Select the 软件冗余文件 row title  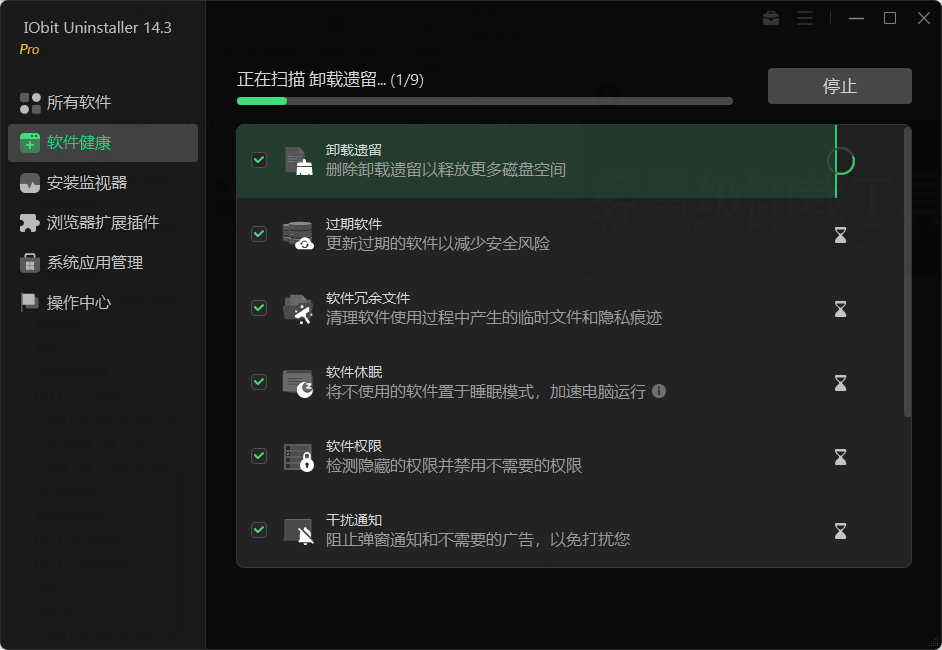coord(368,298)
